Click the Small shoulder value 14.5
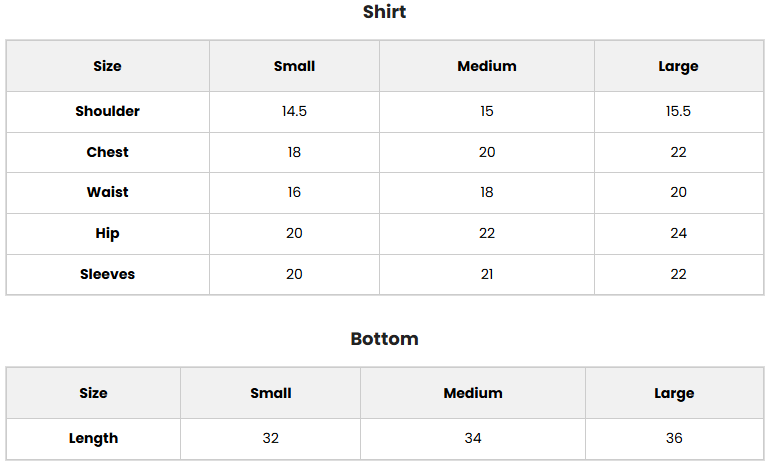 click(x=294, y=111)
